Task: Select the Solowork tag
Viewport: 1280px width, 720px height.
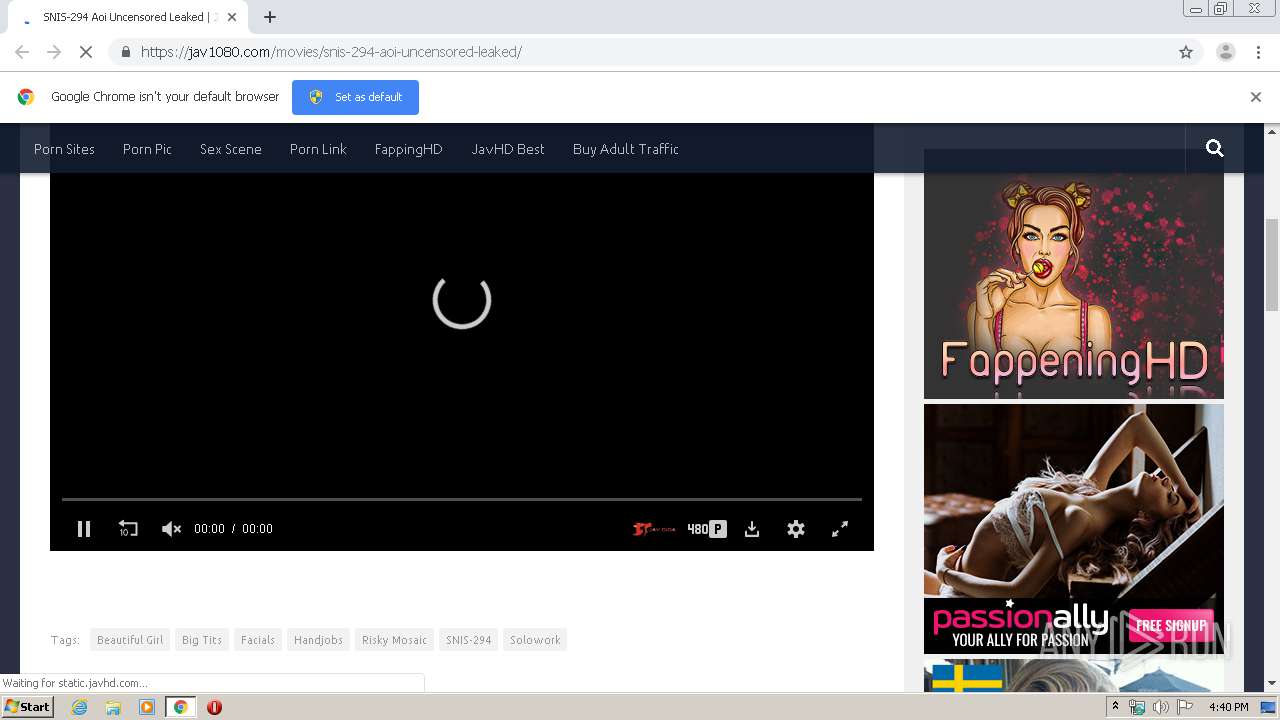Action: click(535, 640)
